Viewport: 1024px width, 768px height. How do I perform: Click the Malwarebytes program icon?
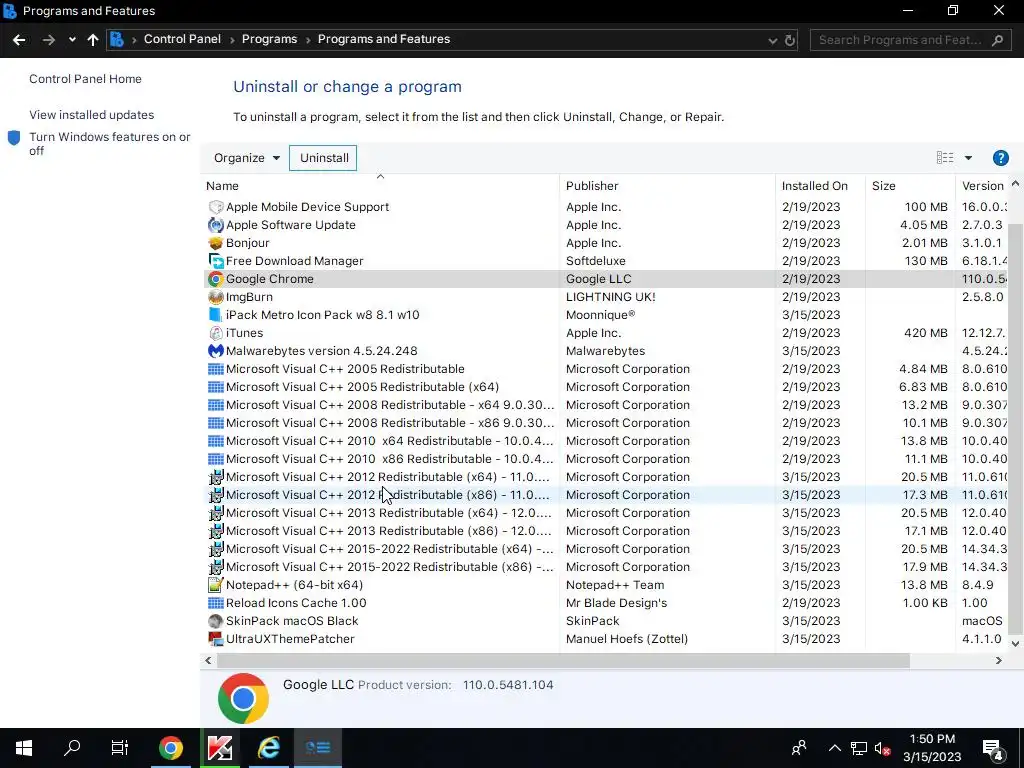point(216,351)
